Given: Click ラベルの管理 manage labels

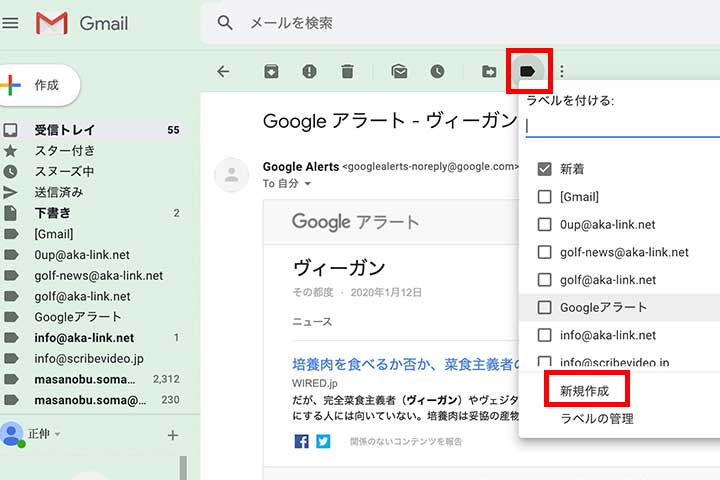Looking at the screenshot, I should coord(597,418).
